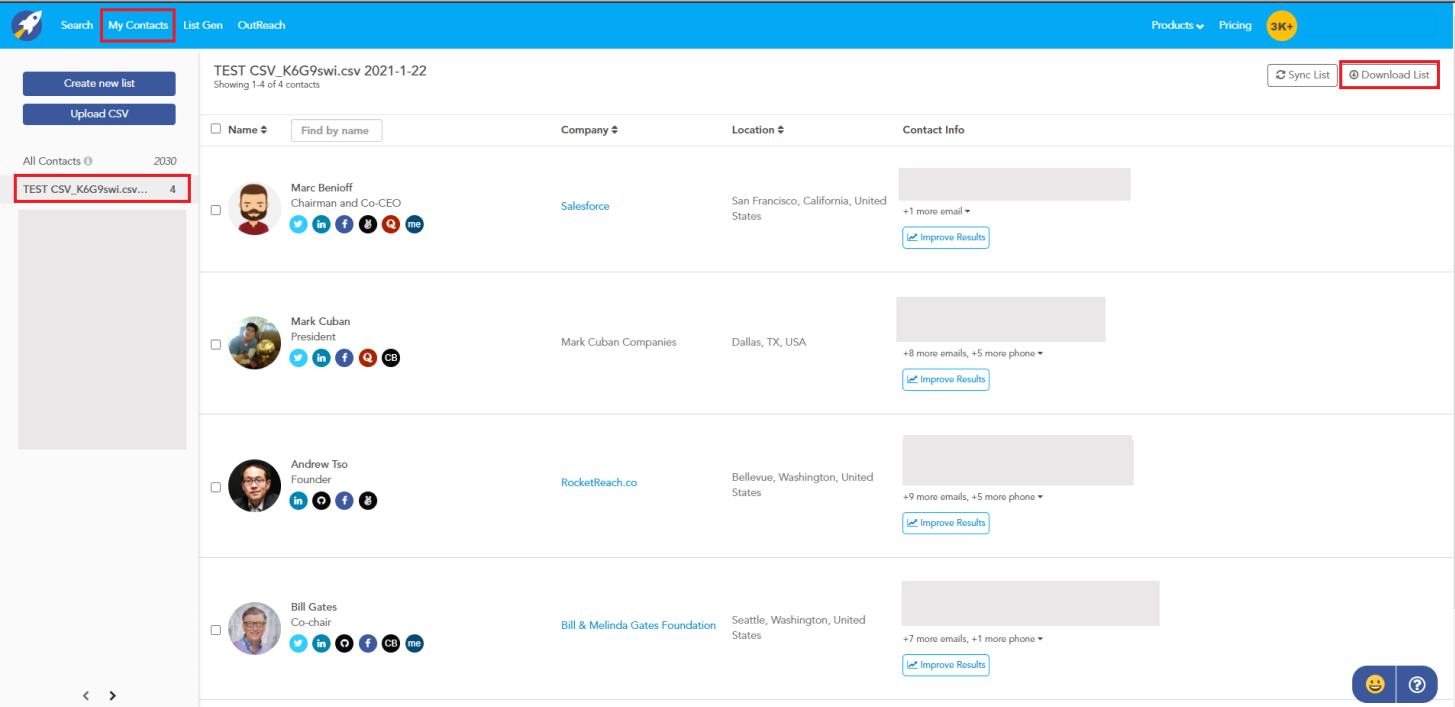Click the Download List button

(1389, 75)
